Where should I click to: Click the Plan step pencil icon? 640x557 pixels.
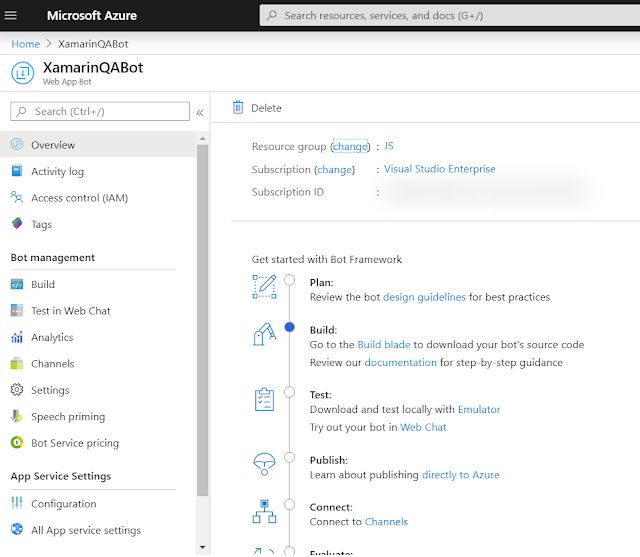(264, 287)
